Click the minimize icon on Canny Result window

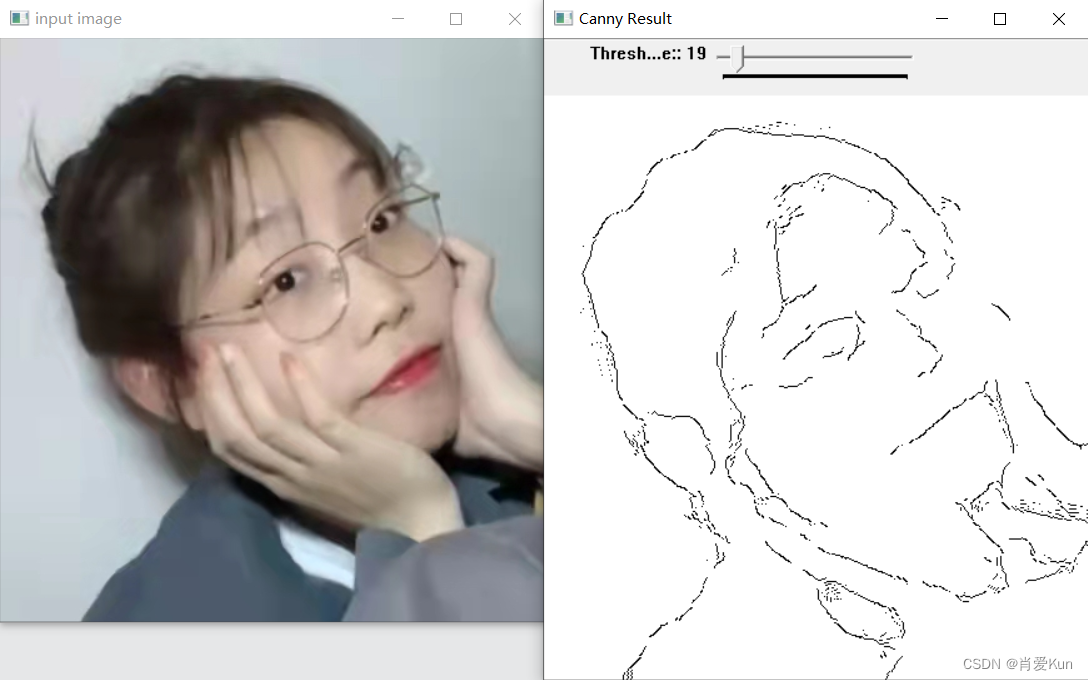(941, 19)
